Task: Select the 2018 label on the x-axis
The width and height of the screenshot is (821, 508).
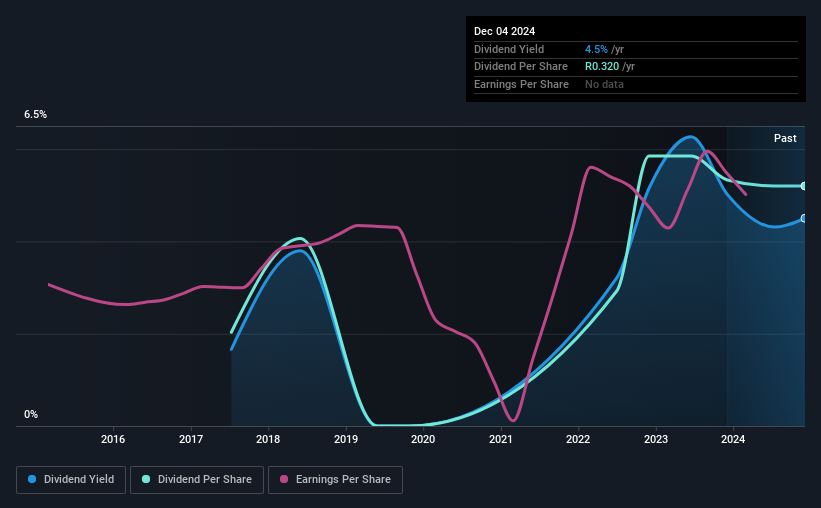Action: (x=268, y=439)
